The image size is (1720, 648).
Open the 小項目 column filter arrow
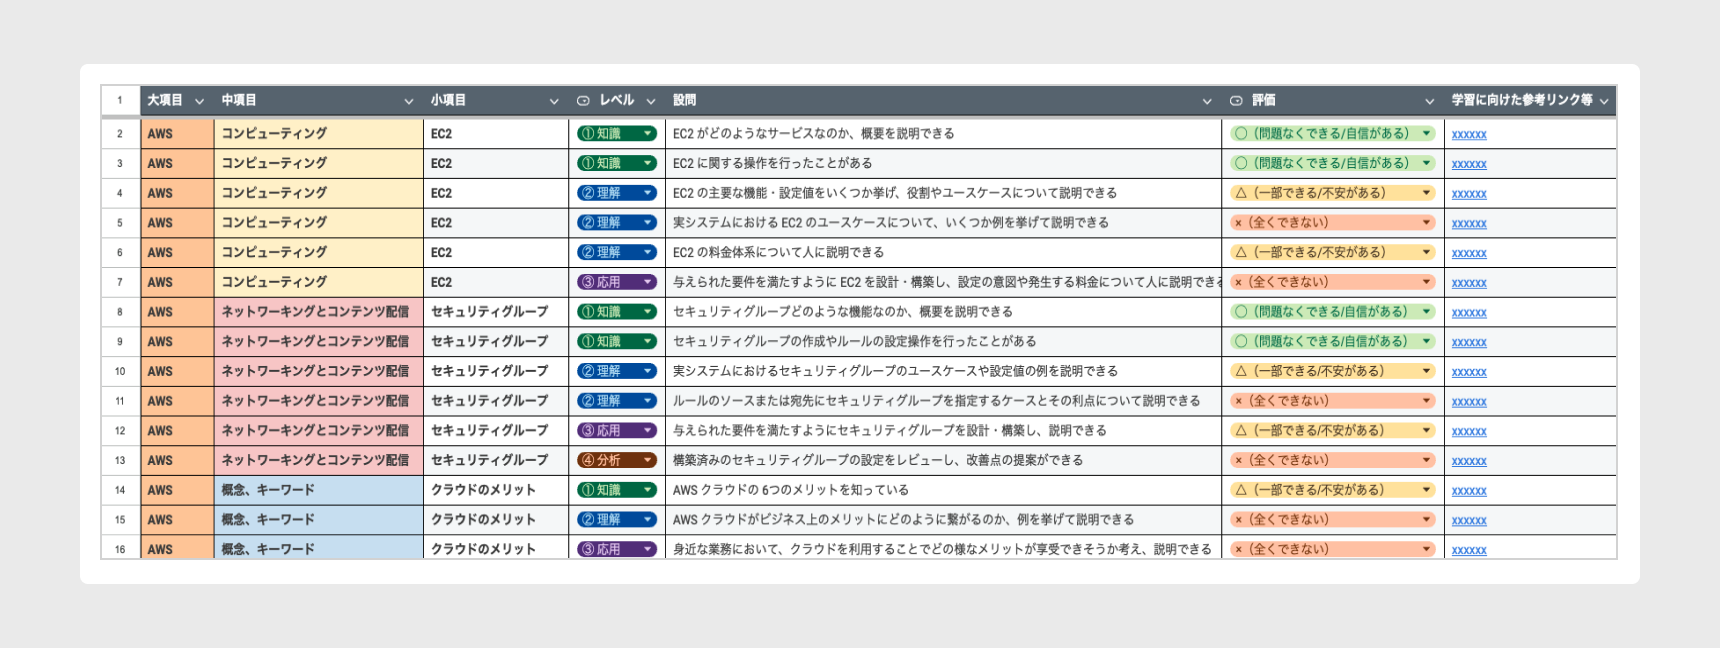553,101
